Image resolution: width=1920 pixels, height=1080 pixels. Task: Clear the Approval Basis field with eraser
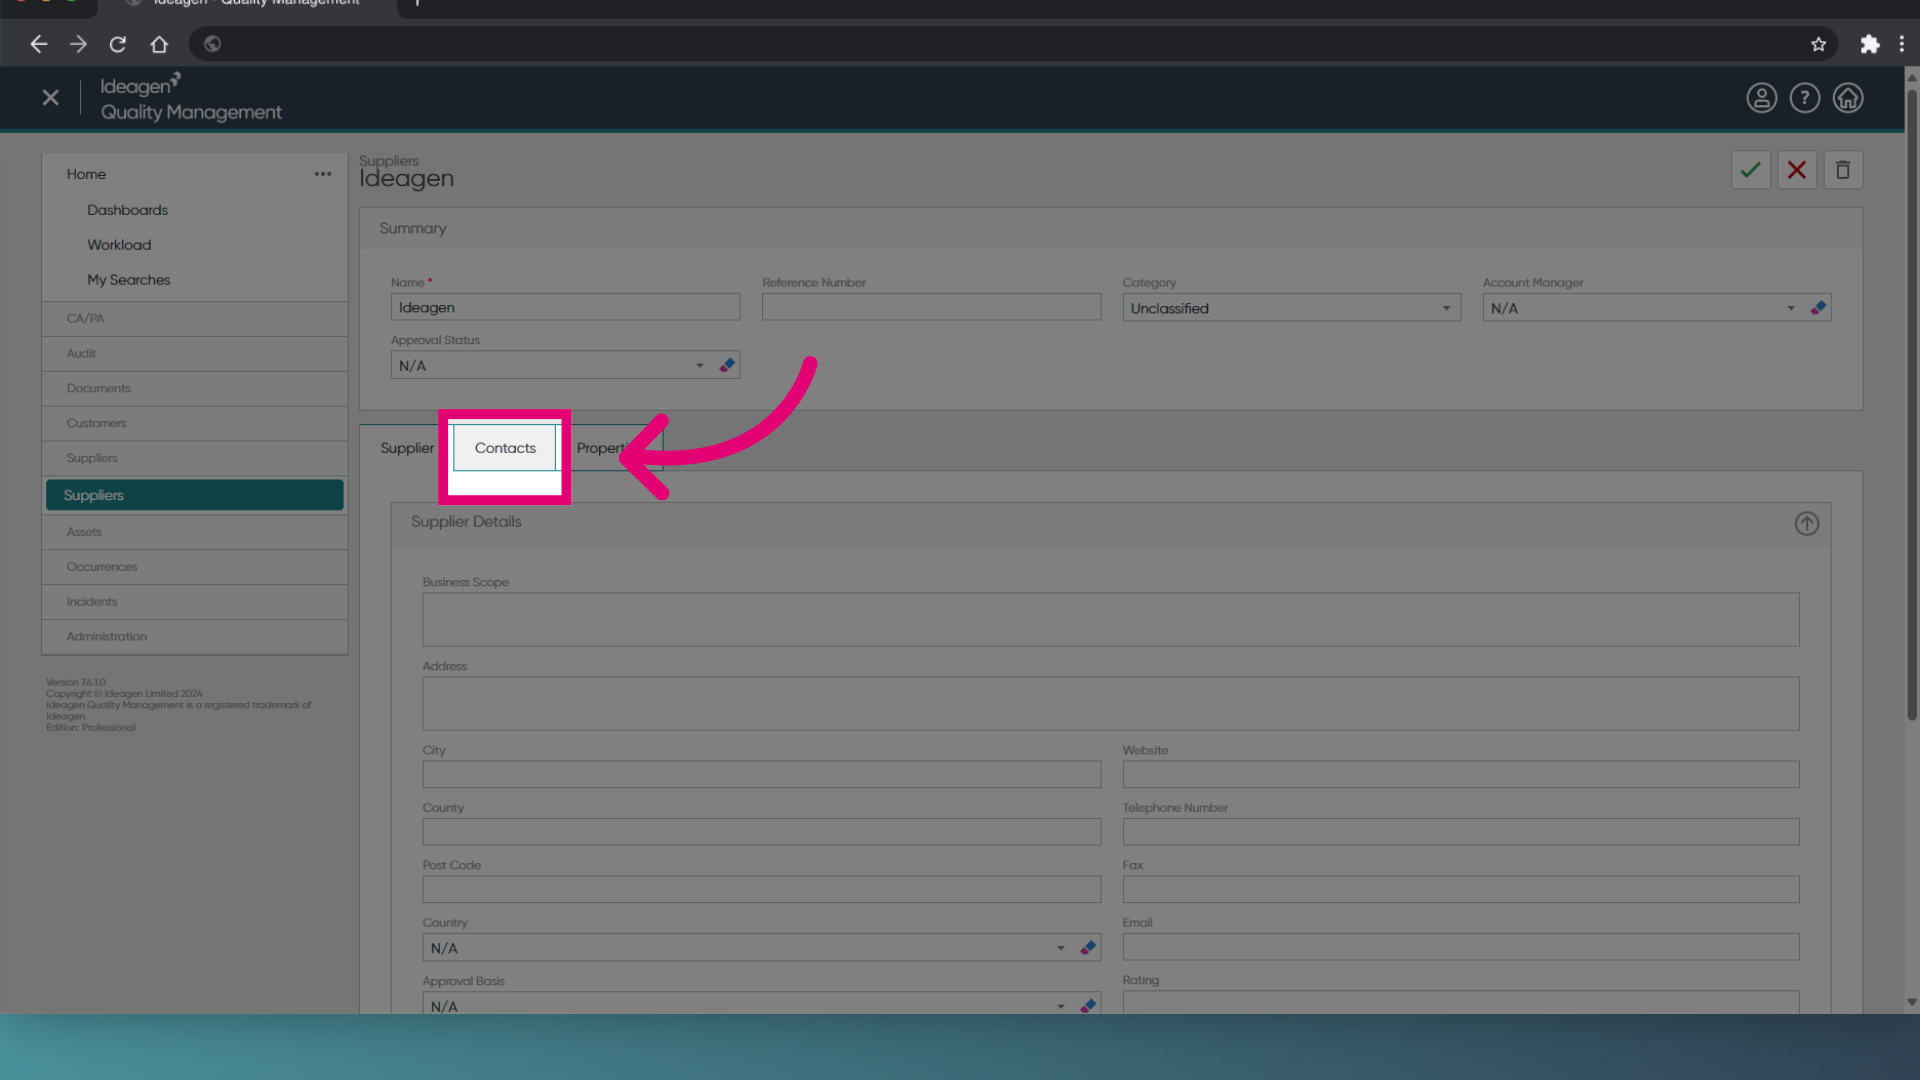click(1088, 1005)
